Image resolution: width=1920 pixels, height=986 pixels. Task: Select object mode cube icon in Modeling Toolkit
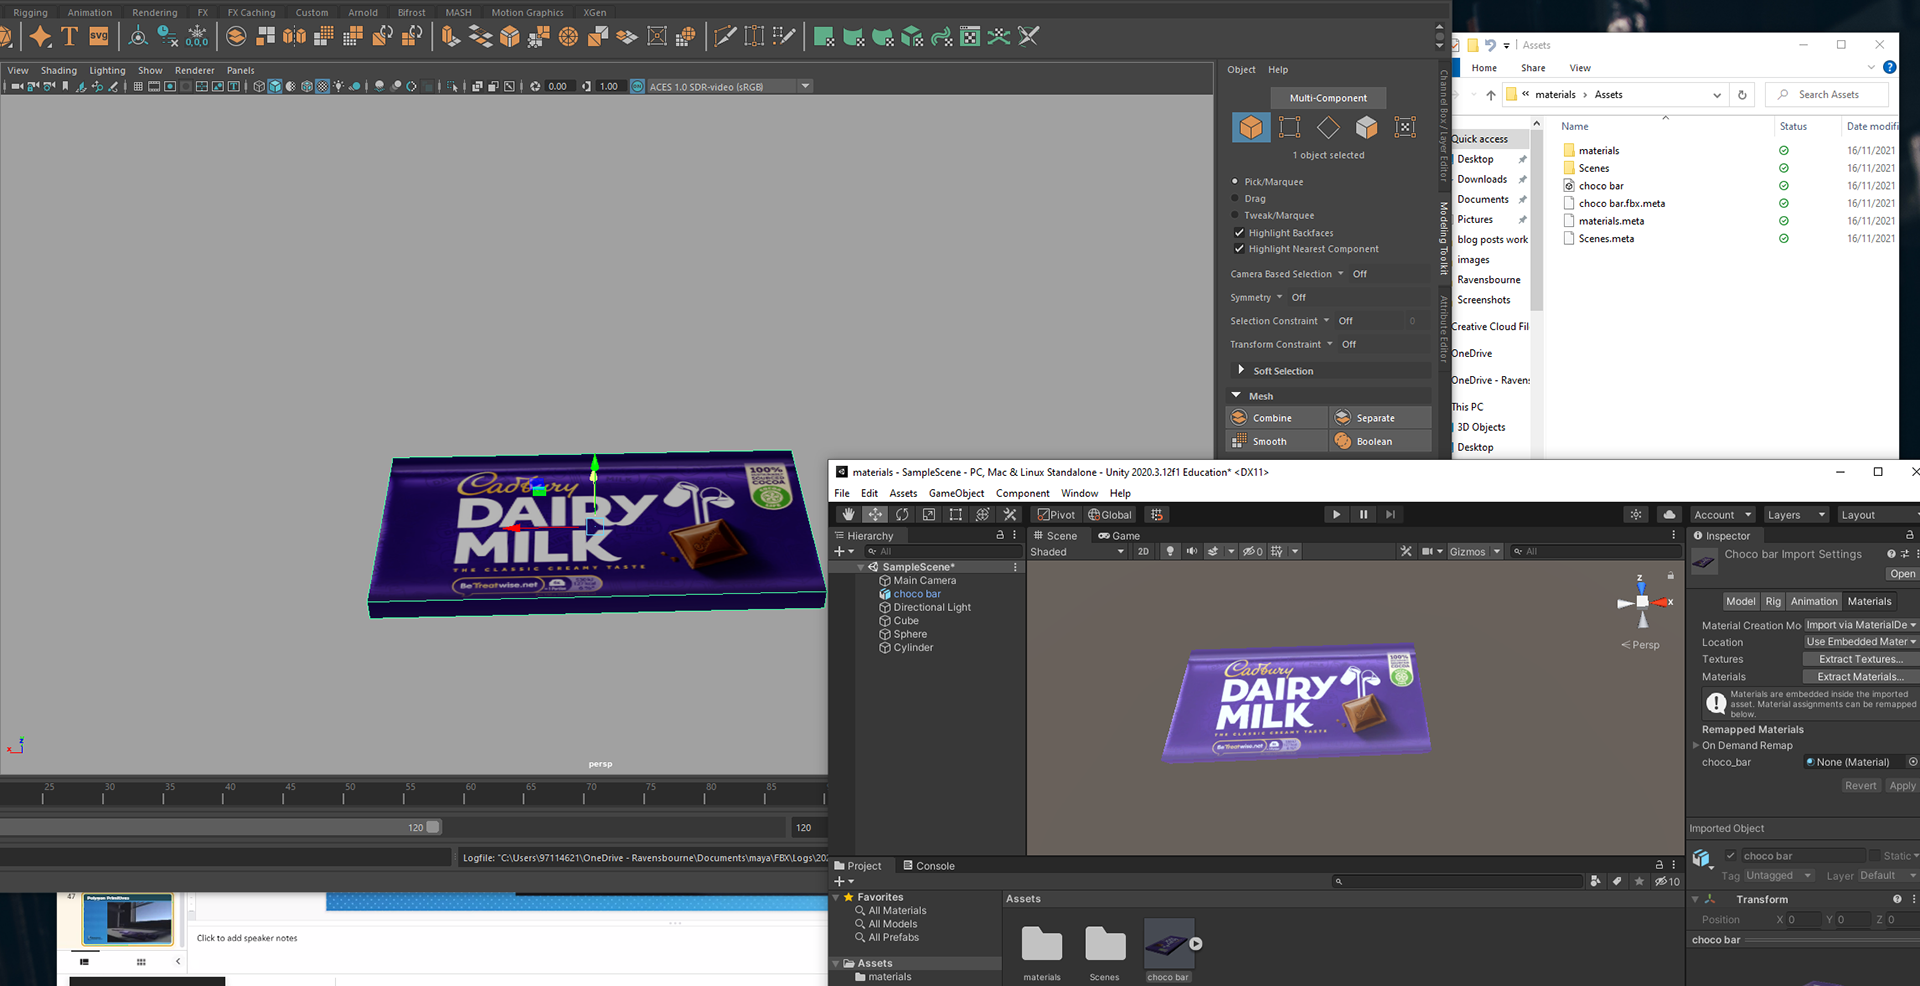point(1251,127)
